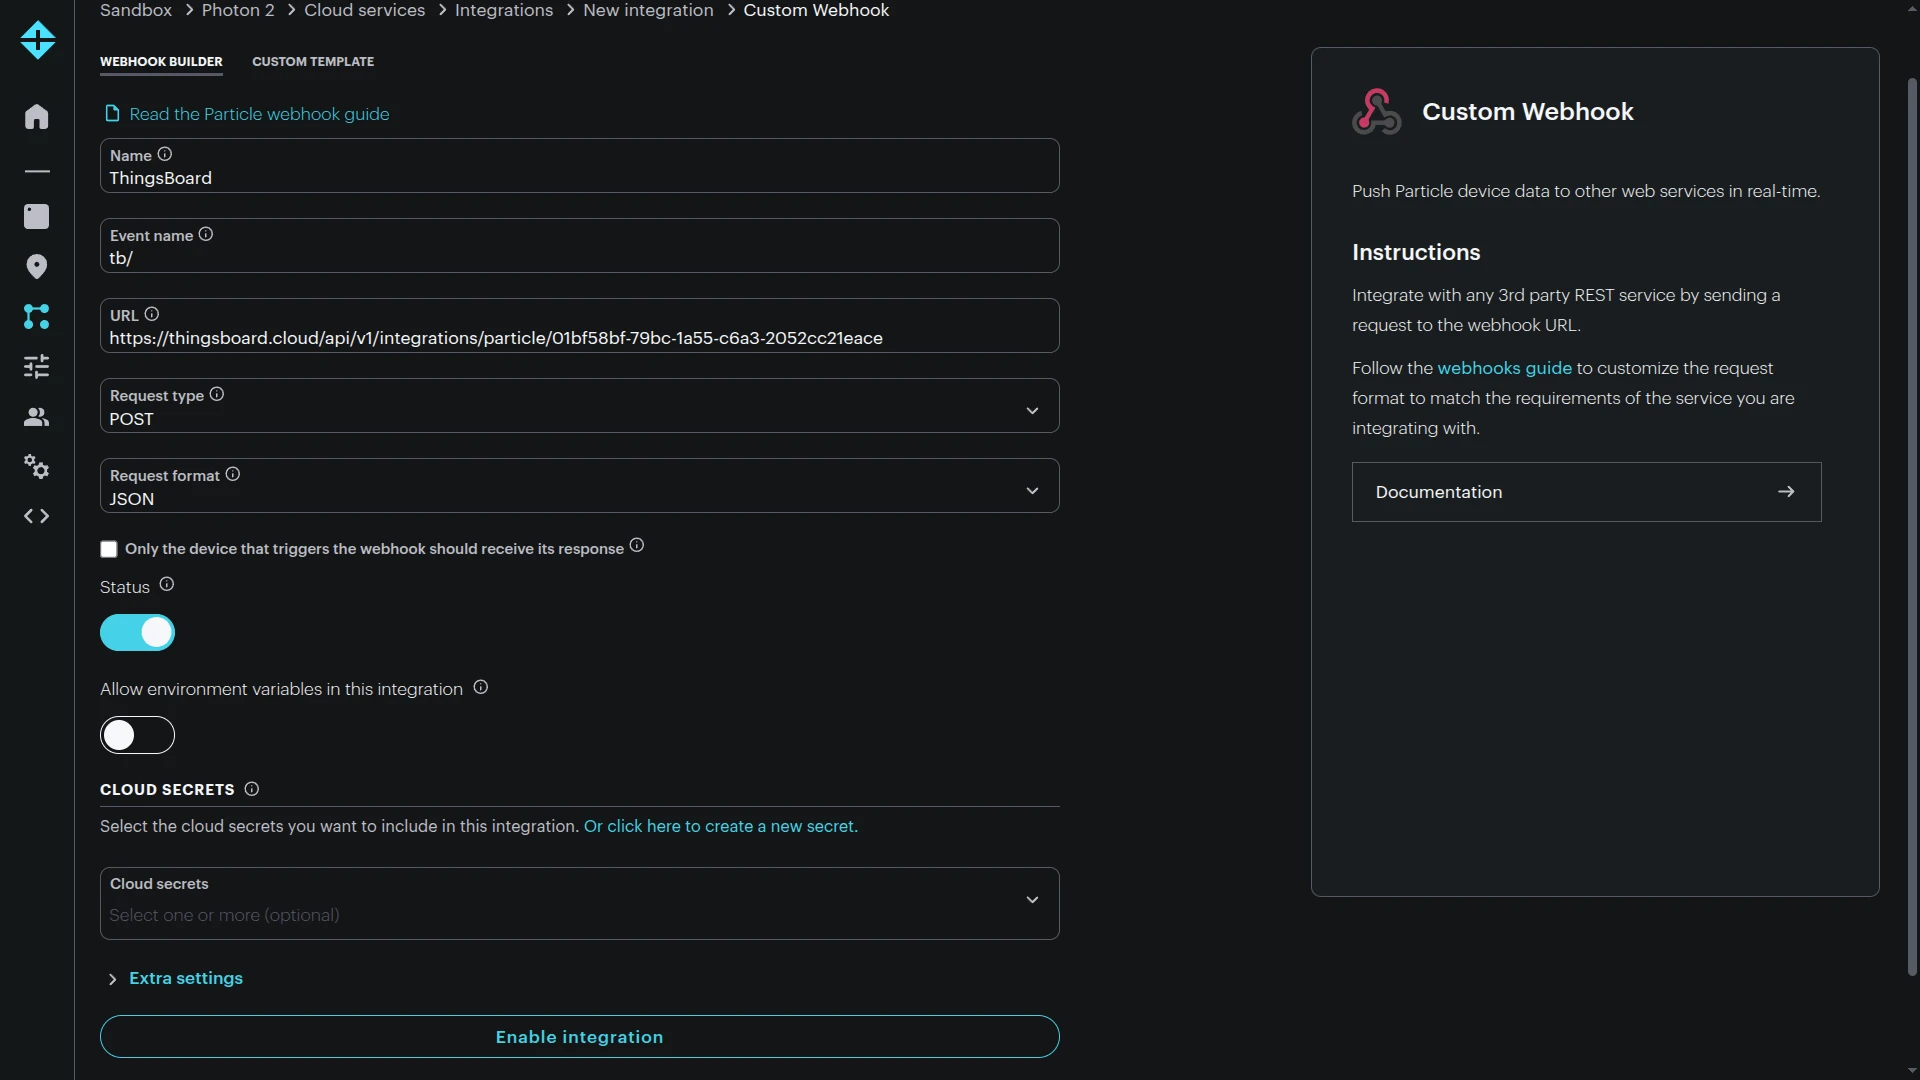
Task: Switch to Custom Template tab
Action: 313,62
